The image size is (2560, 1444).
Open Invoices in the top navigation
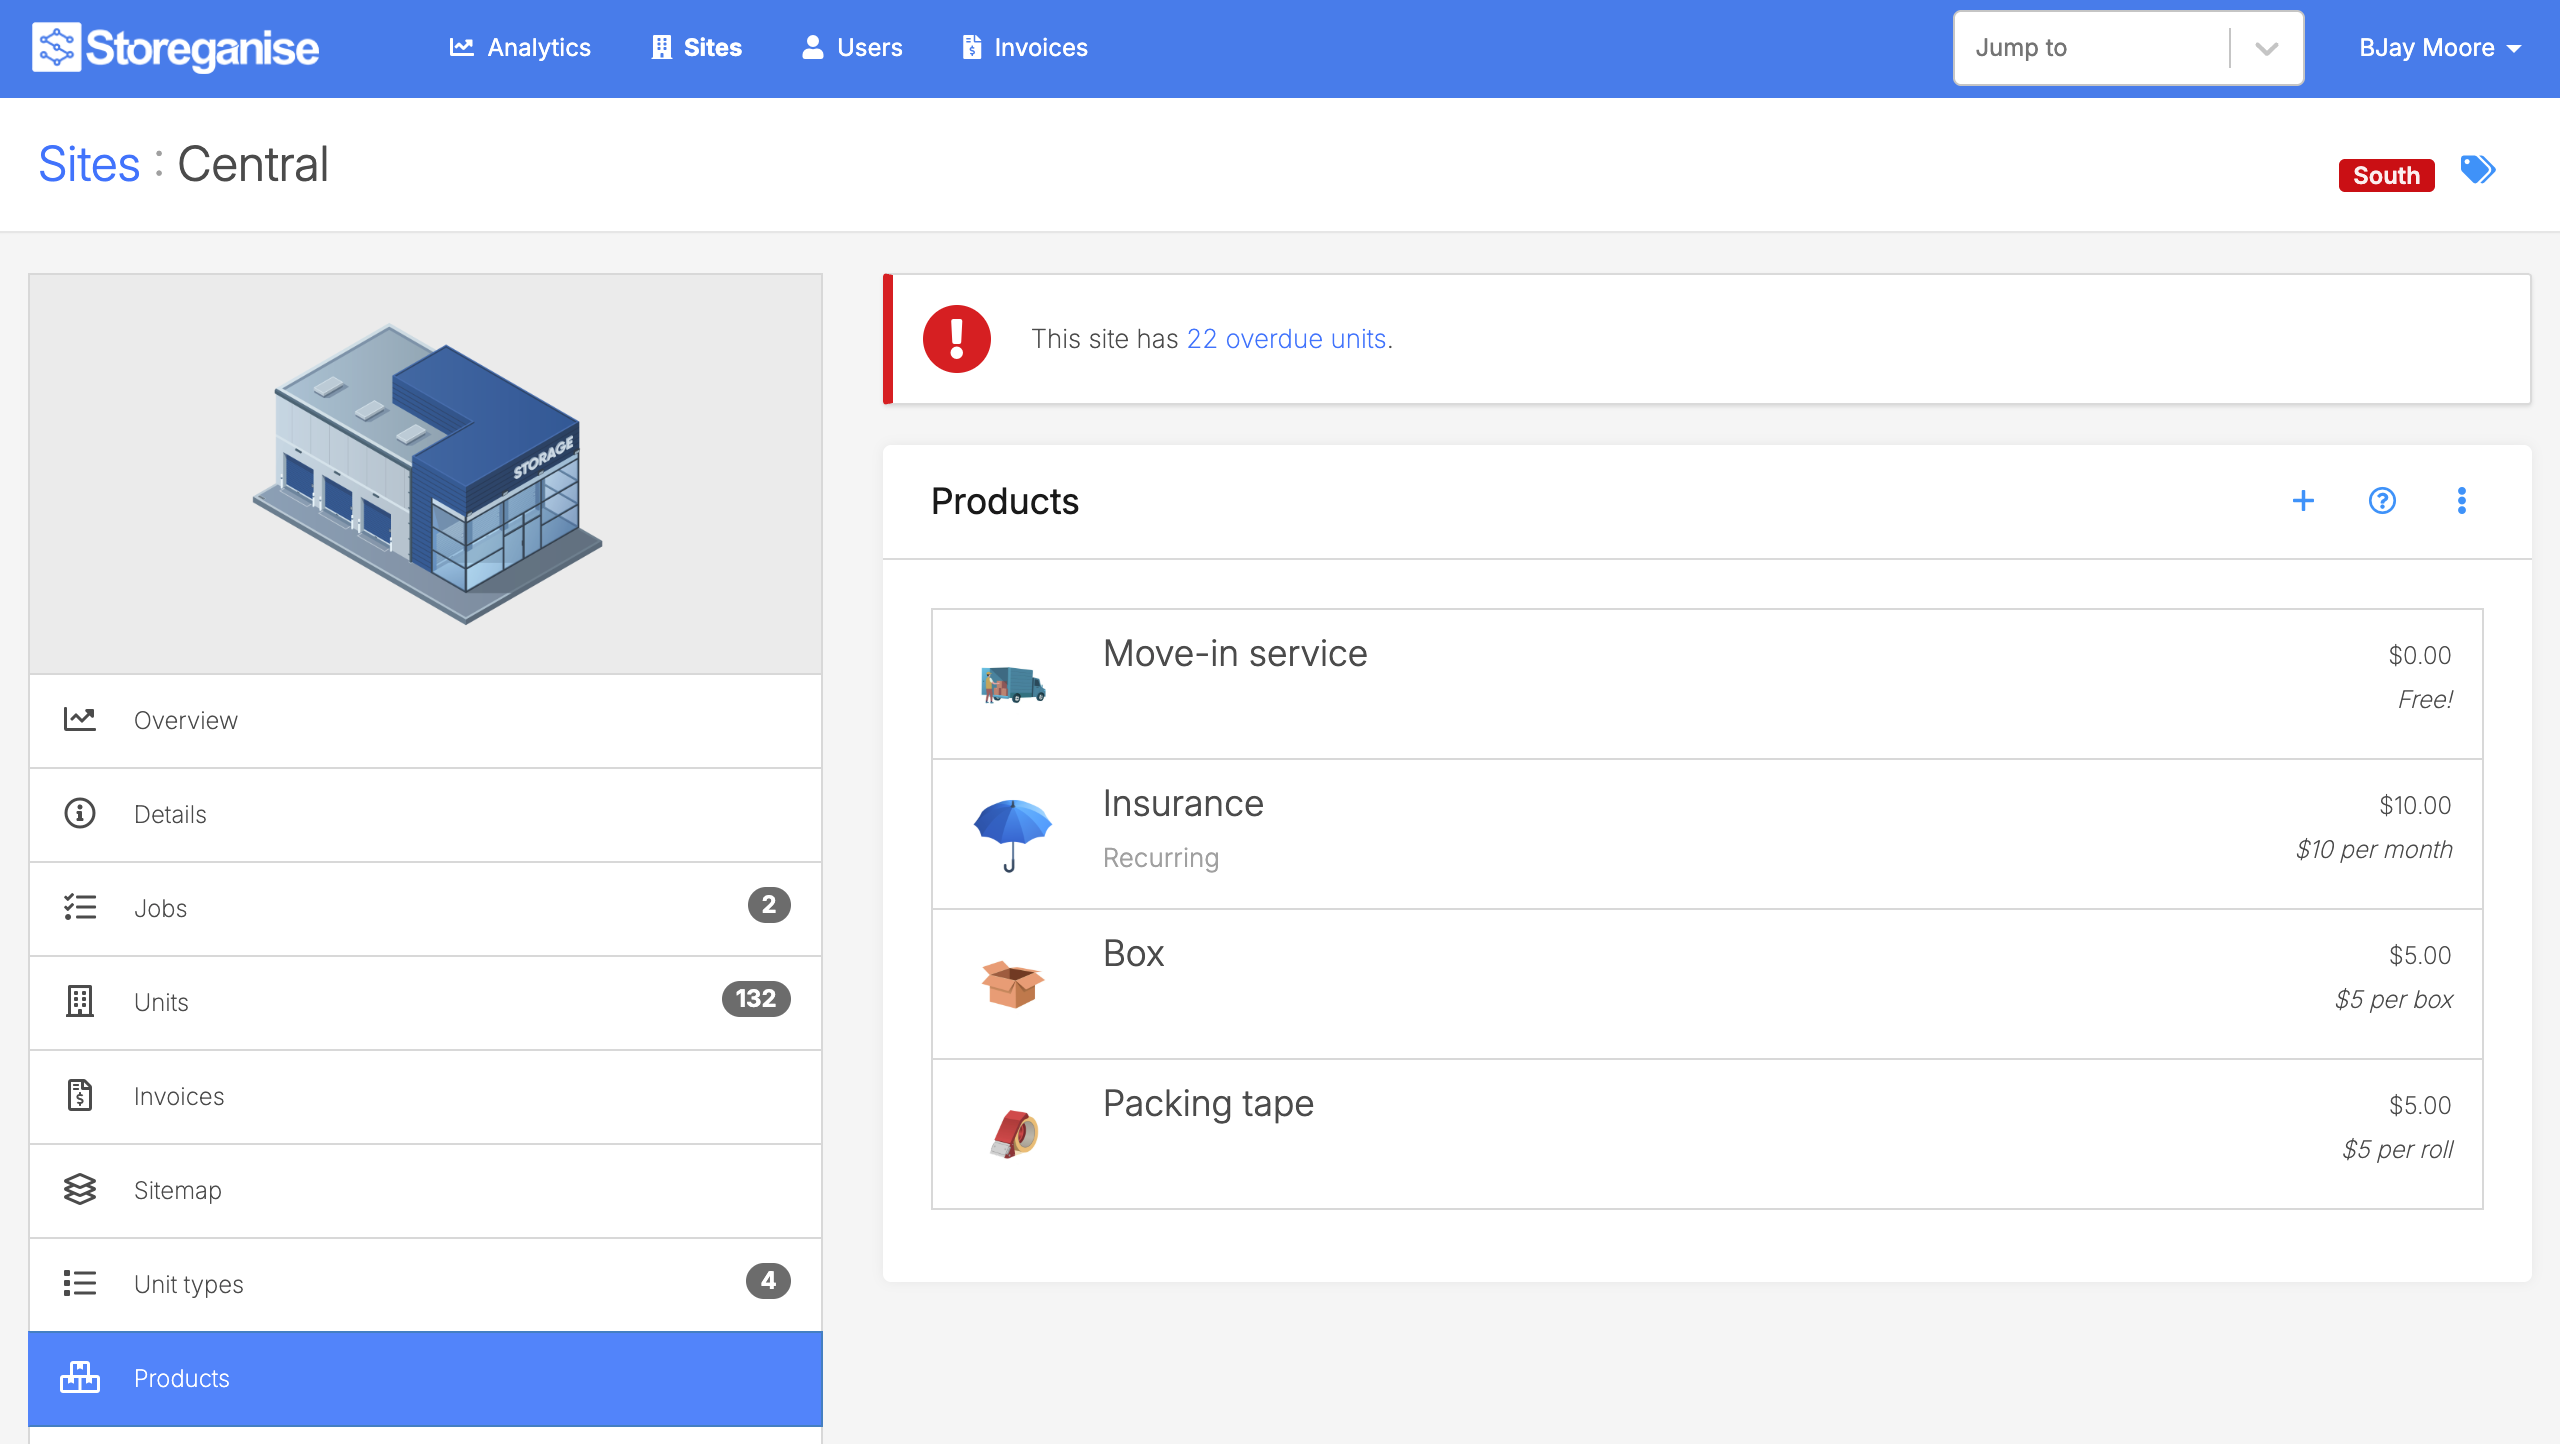[1024, 48]
